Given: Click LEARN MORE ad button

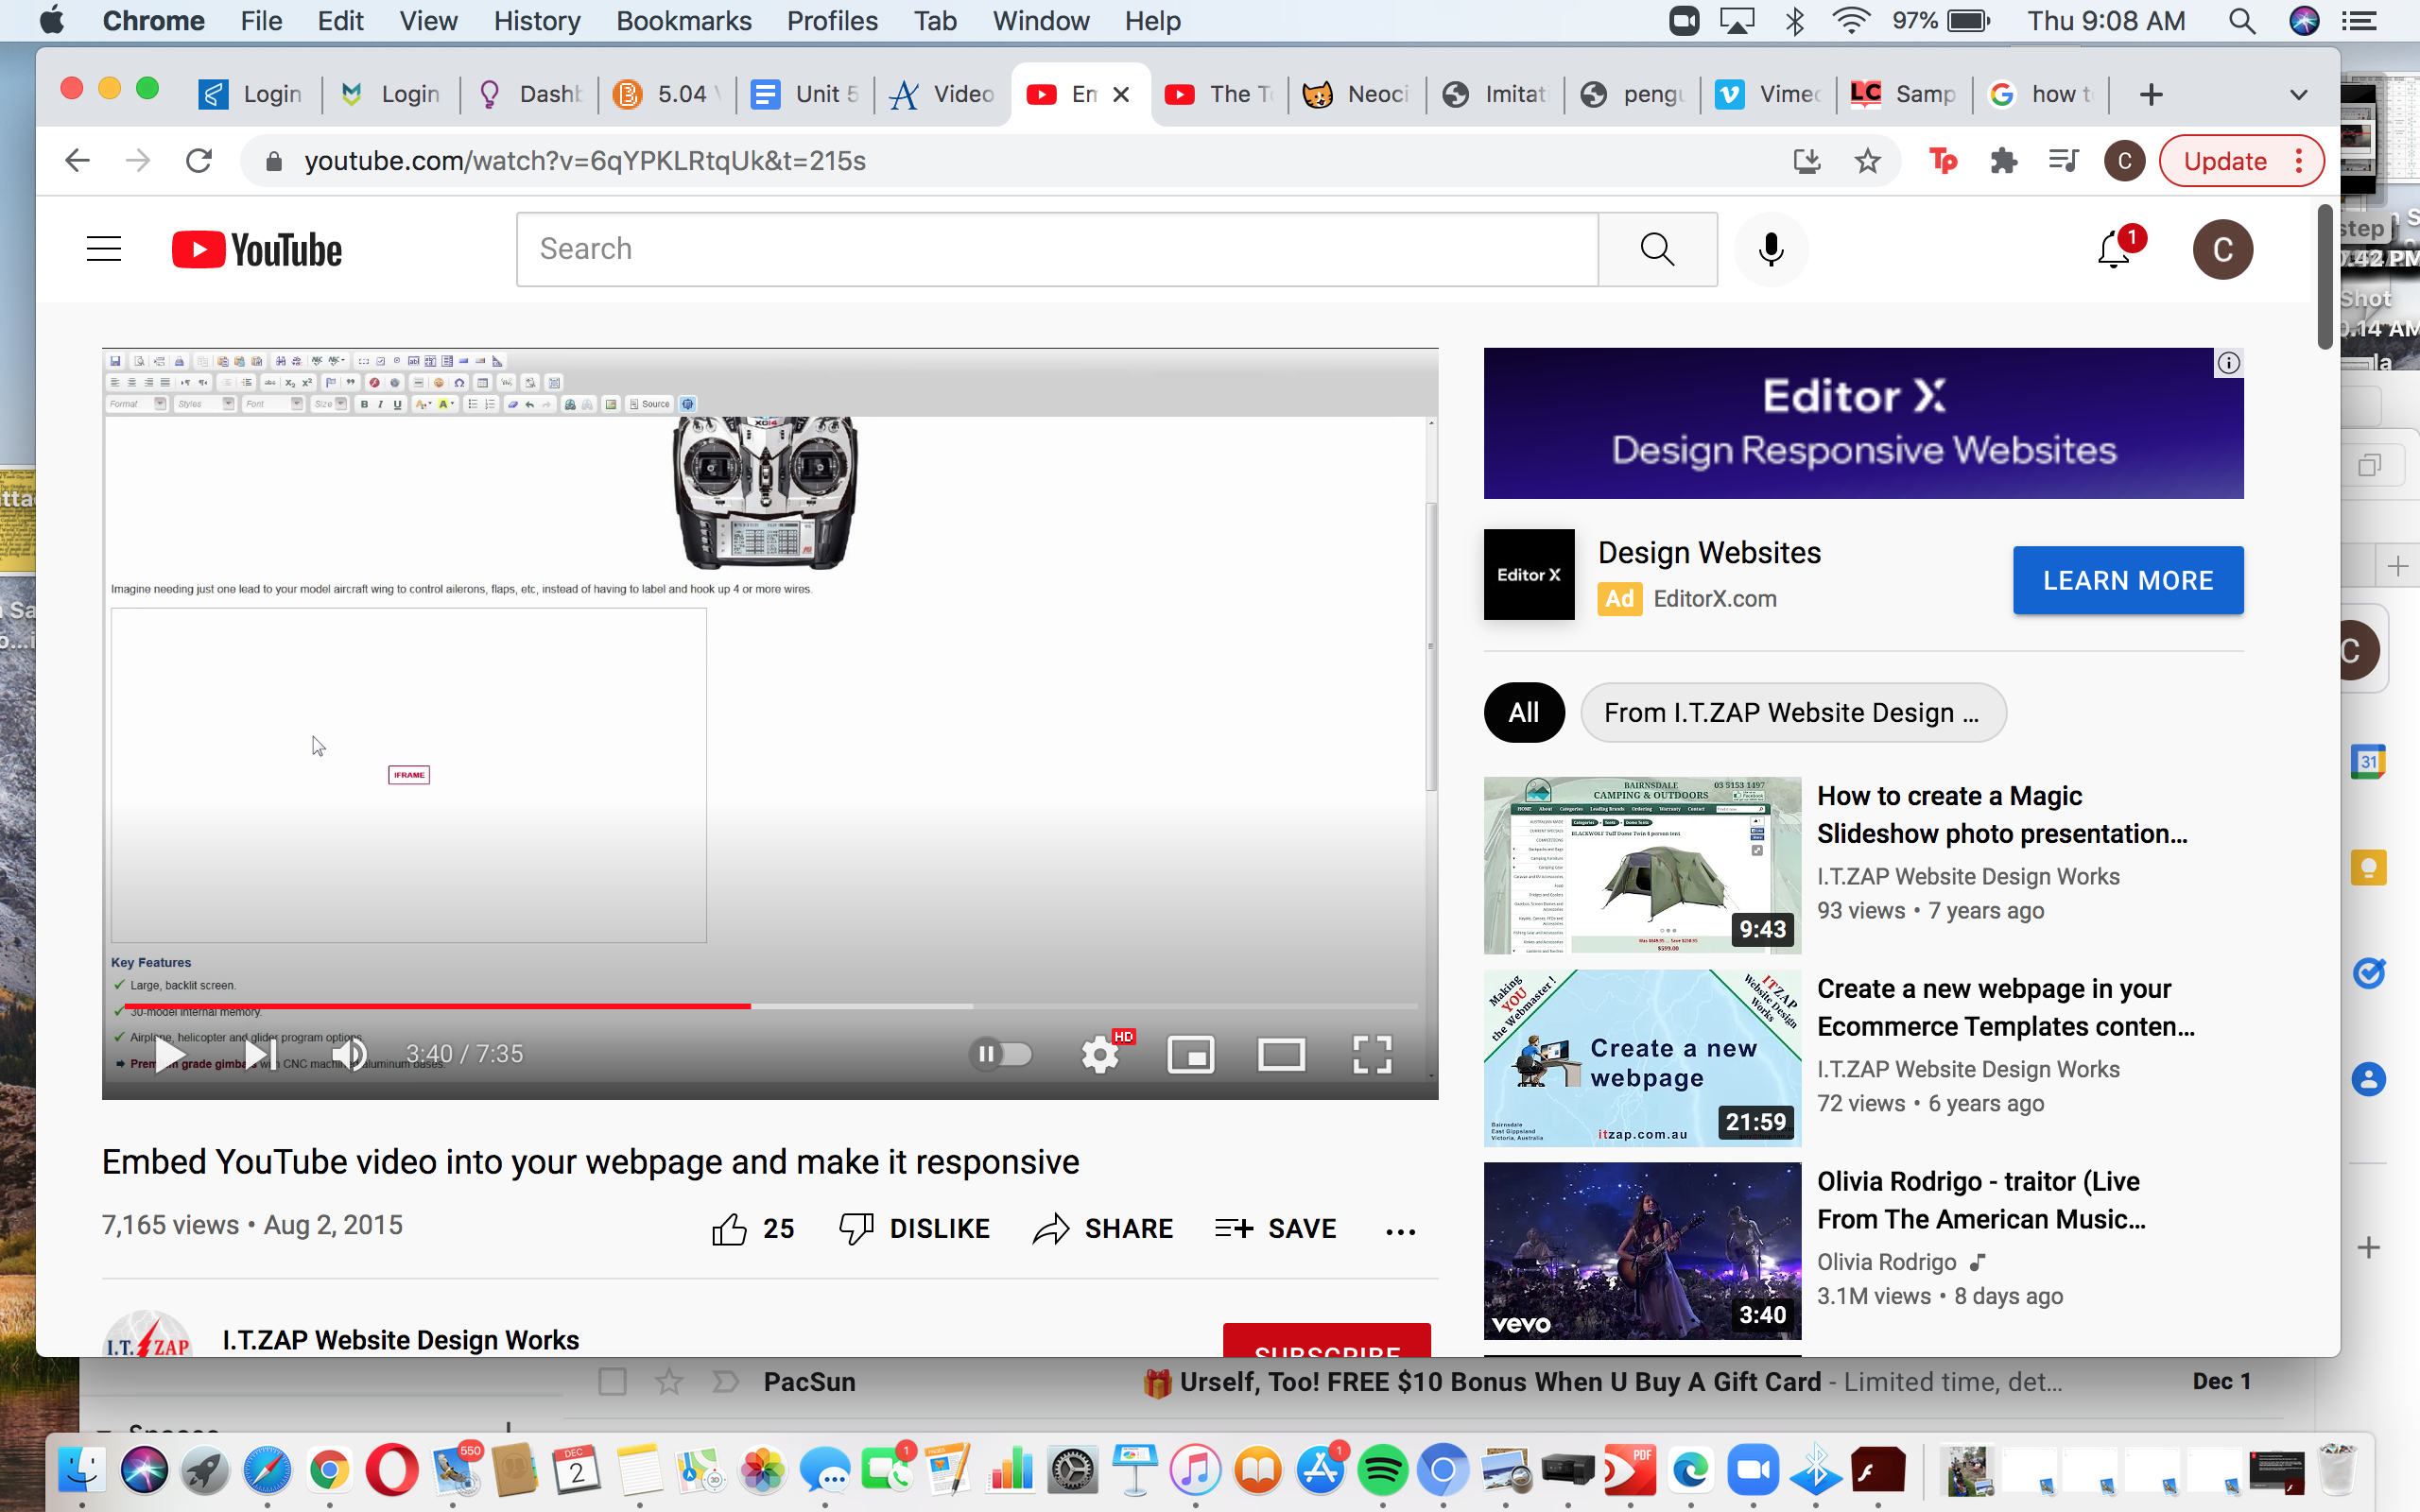Looking at the screenshot, I should [2127, 580].
